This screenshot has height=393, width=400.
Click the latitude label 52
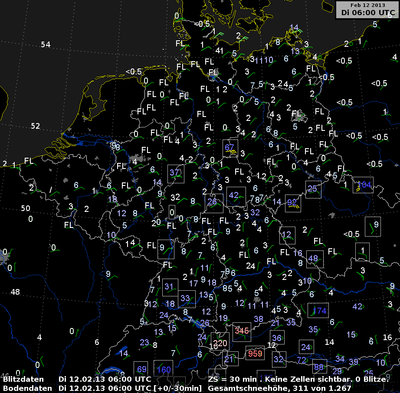click(x=35, y=126)
